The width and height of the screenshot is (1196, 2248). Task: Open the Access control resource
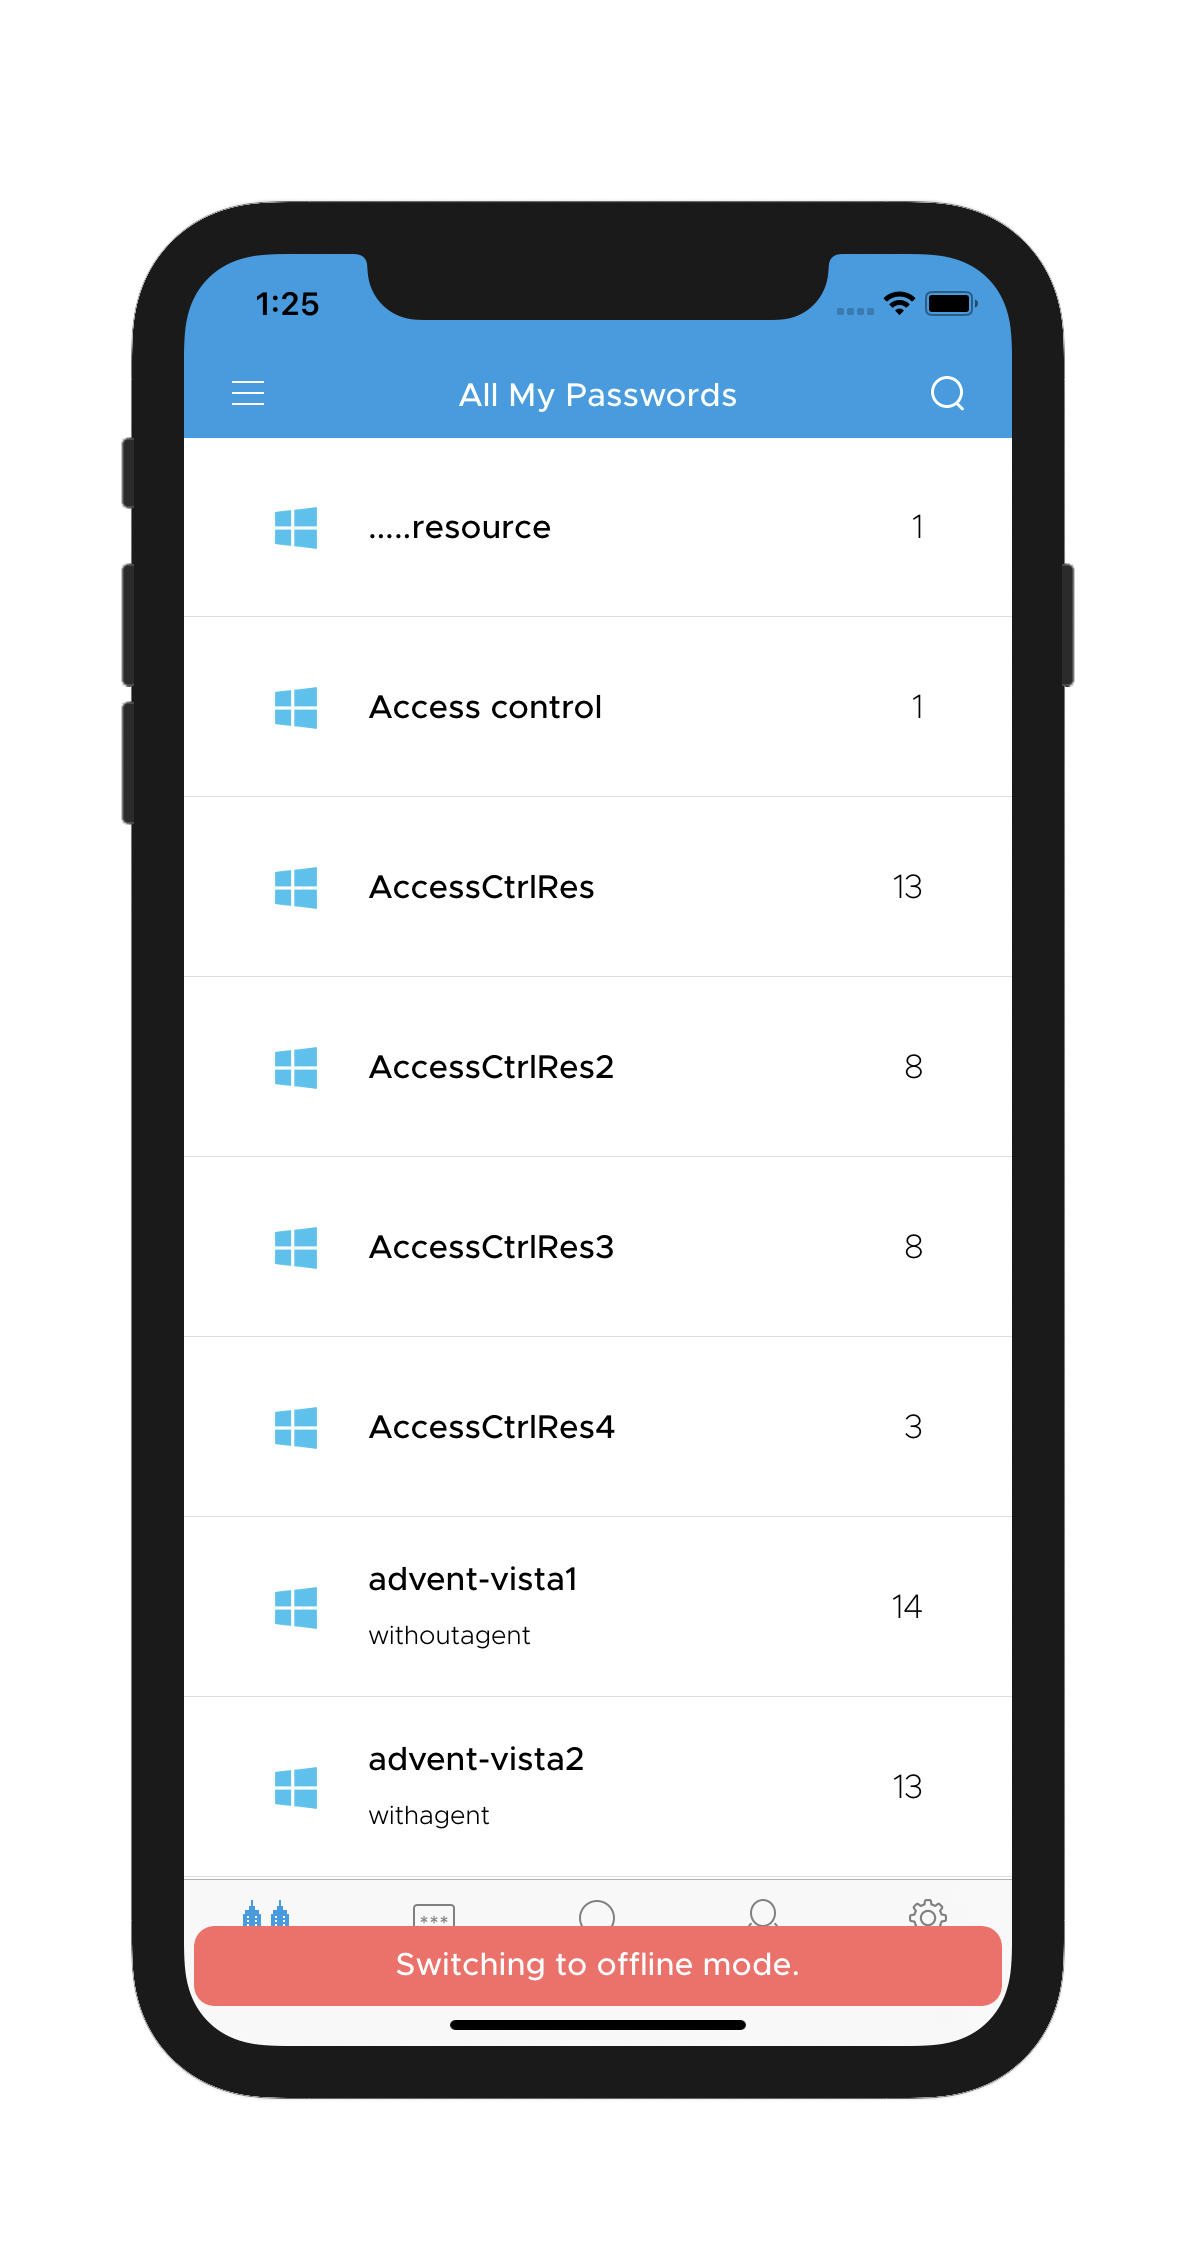click(598, 707)
